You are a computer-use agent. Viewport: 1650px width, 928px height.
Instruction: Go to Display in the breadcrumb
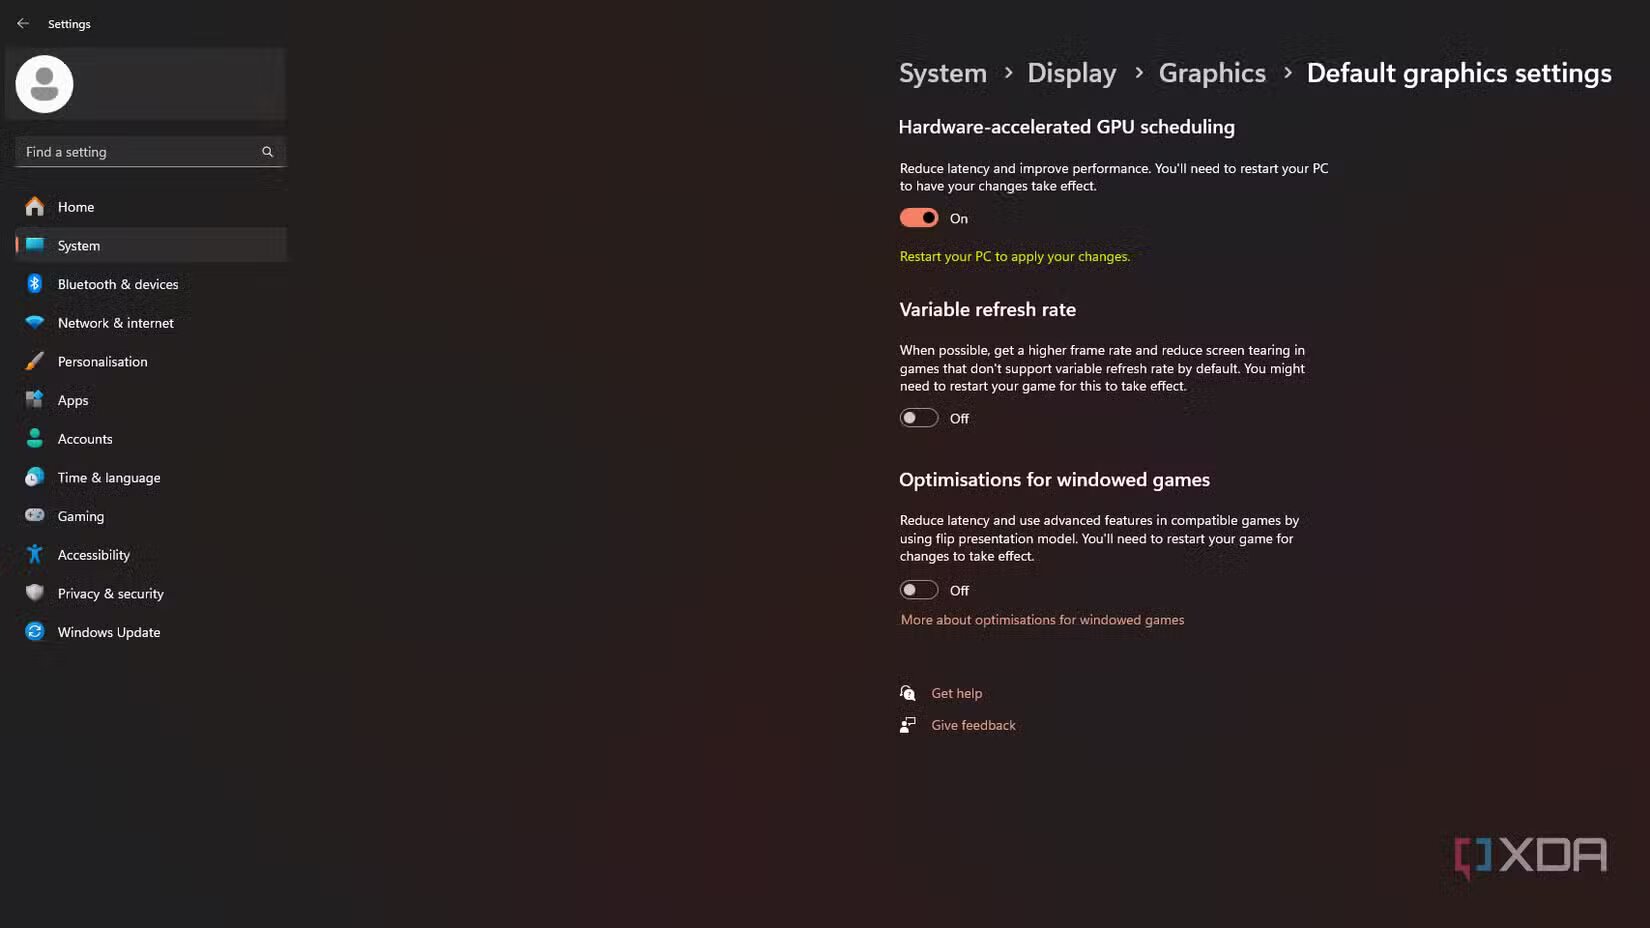(1071, 73)
